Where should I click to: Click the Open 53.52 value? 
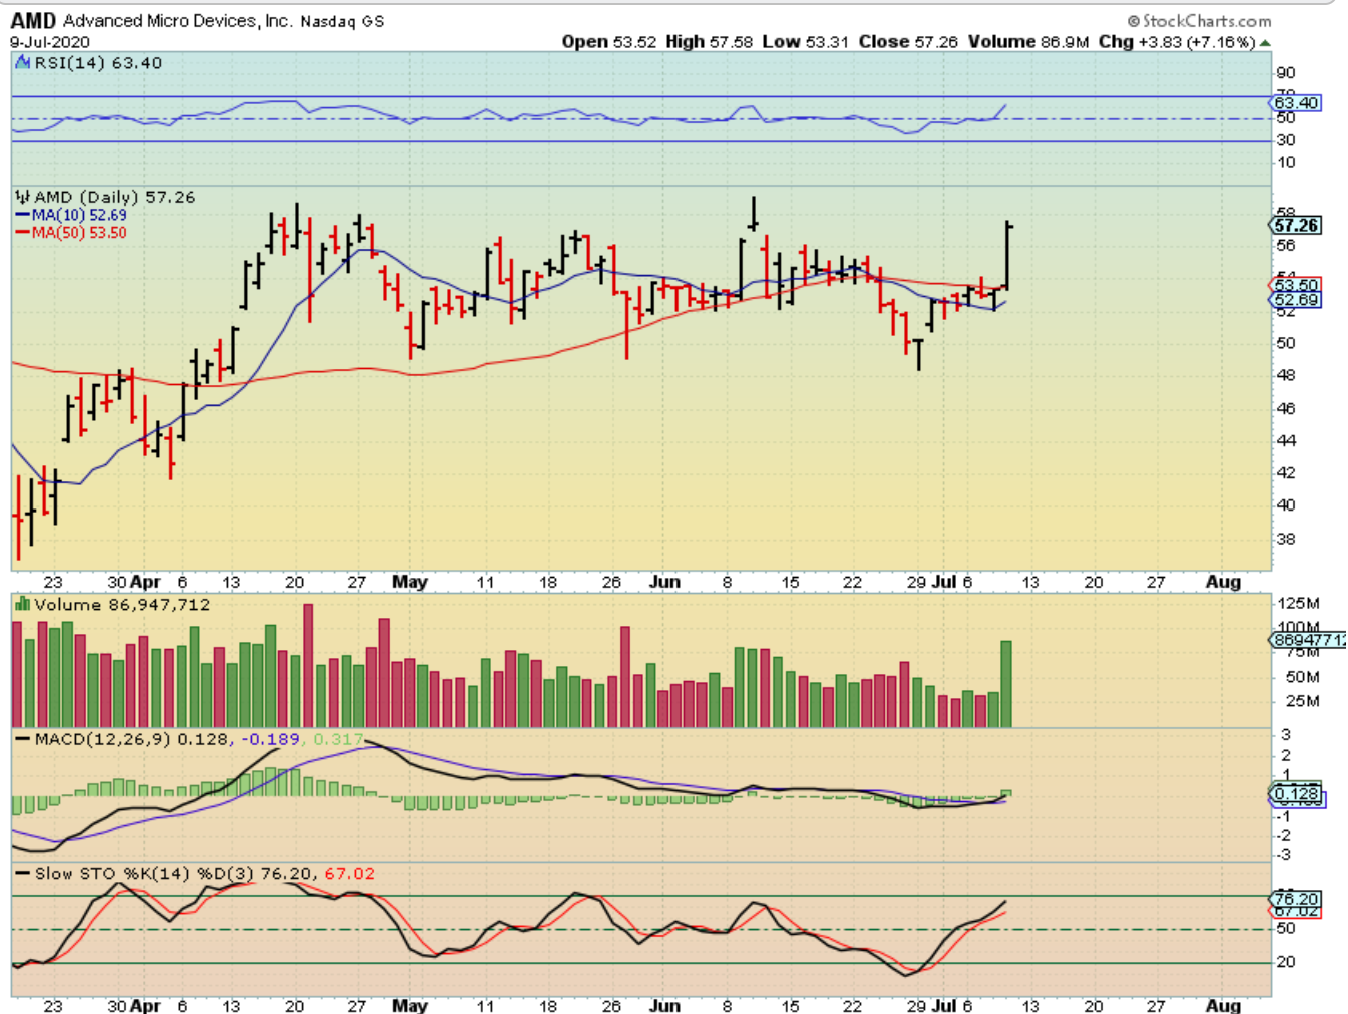(x=609, y=42)
